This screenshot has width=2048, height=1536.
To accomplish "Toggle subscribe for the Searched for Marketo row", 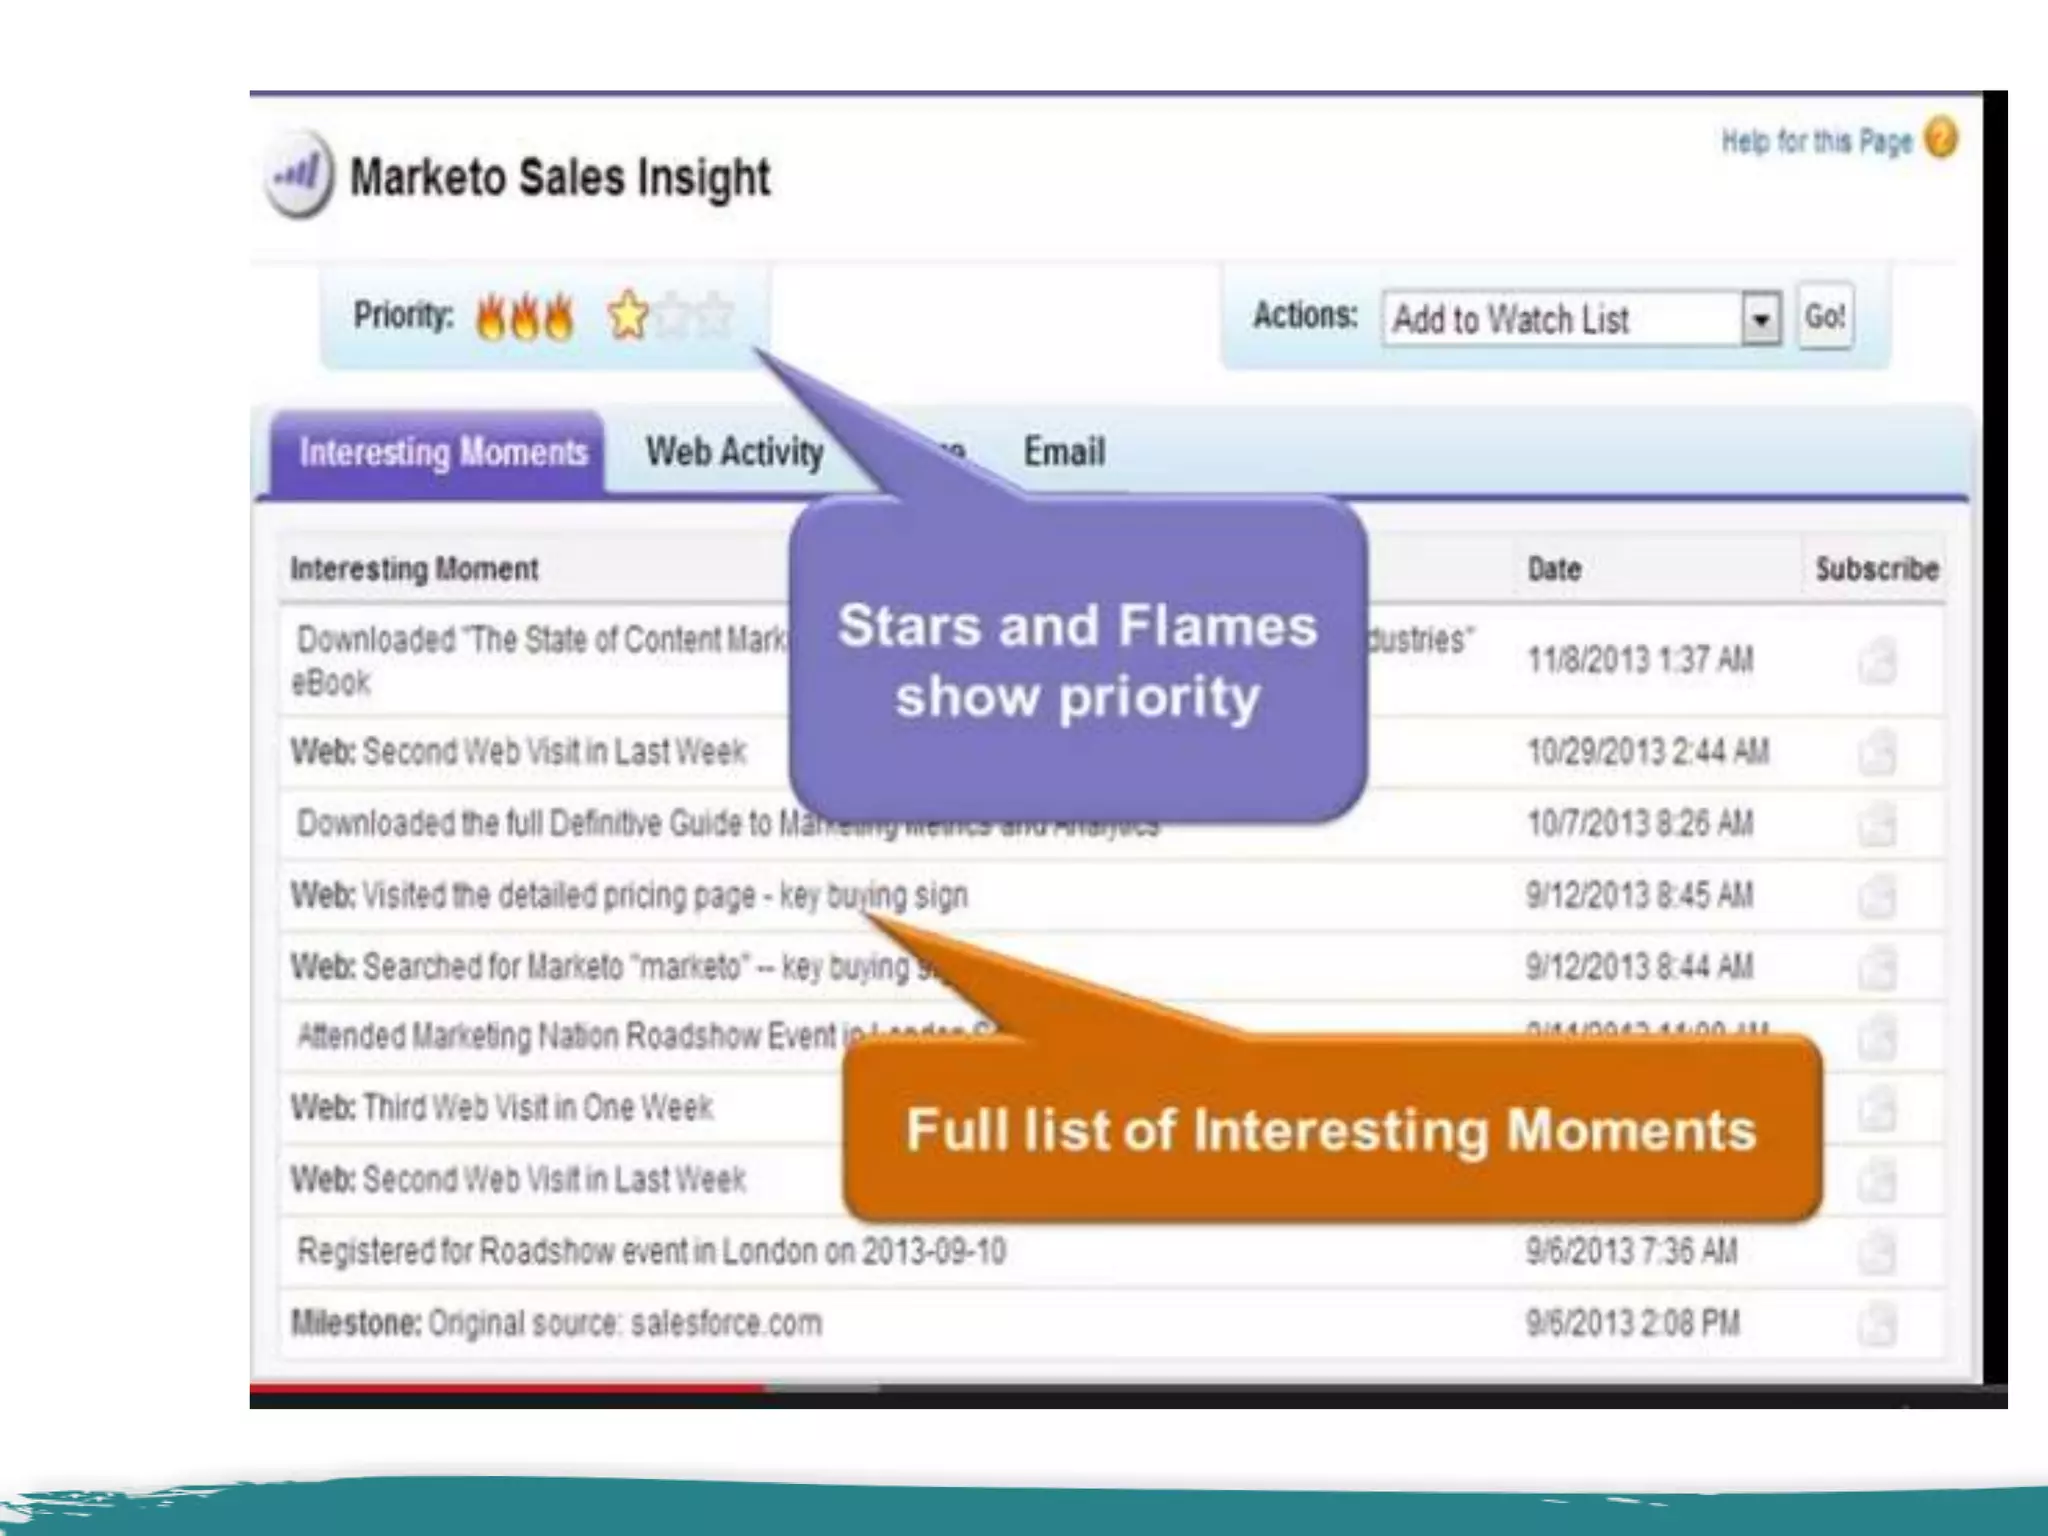I will [1877, 967].
